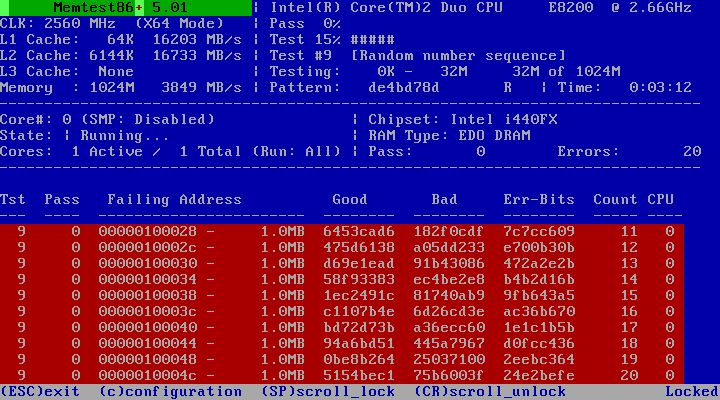720x400 pixels.
Task: Click failing address 00000100038
Action: pos(148,296)
